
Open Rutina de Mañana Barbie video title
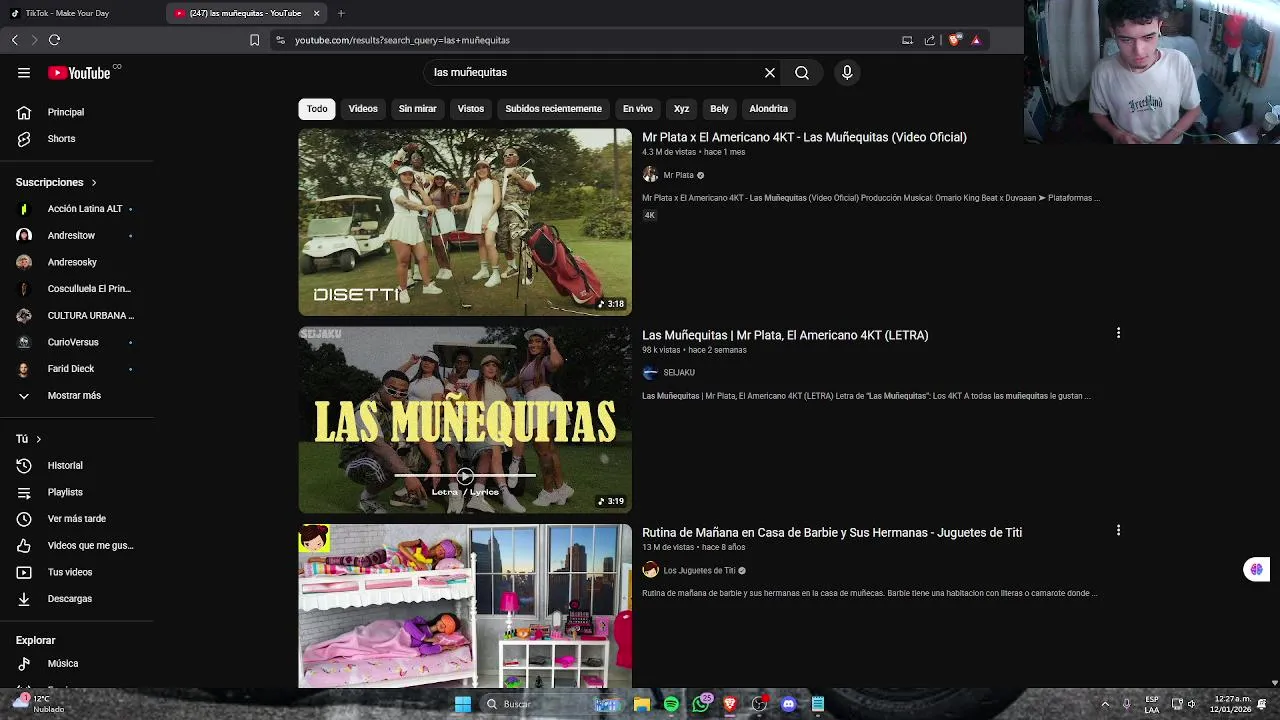tap(832, 533)
